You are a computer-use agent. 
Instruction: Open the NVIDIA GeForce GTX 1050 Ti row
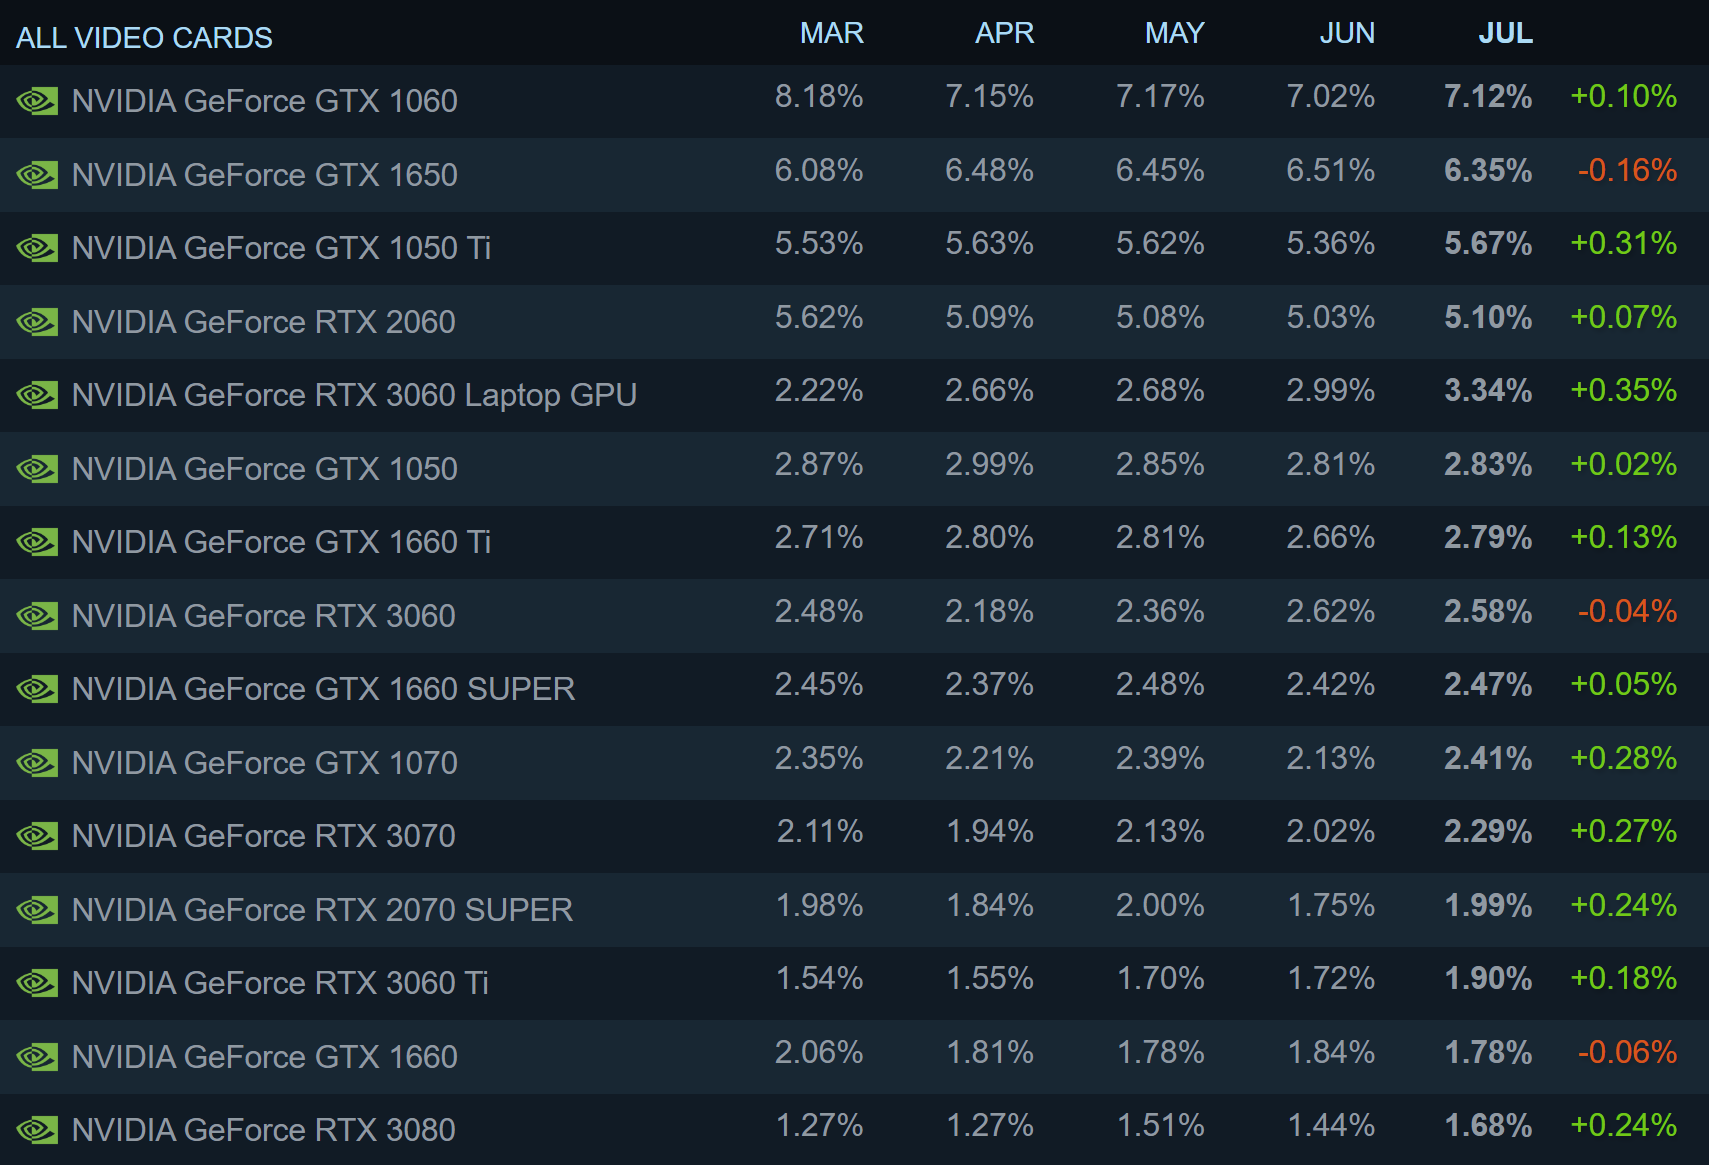[854, 248]
